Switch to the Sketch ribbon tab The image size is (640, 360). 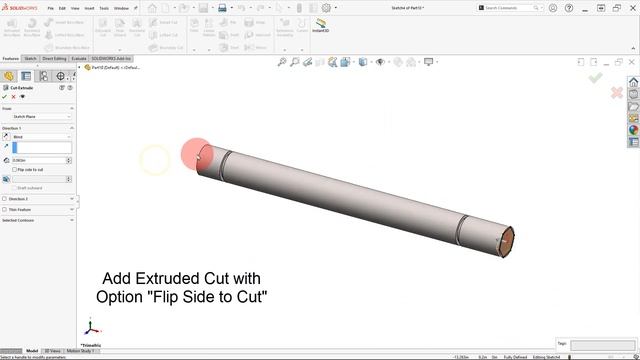click(x=30, y=59)
